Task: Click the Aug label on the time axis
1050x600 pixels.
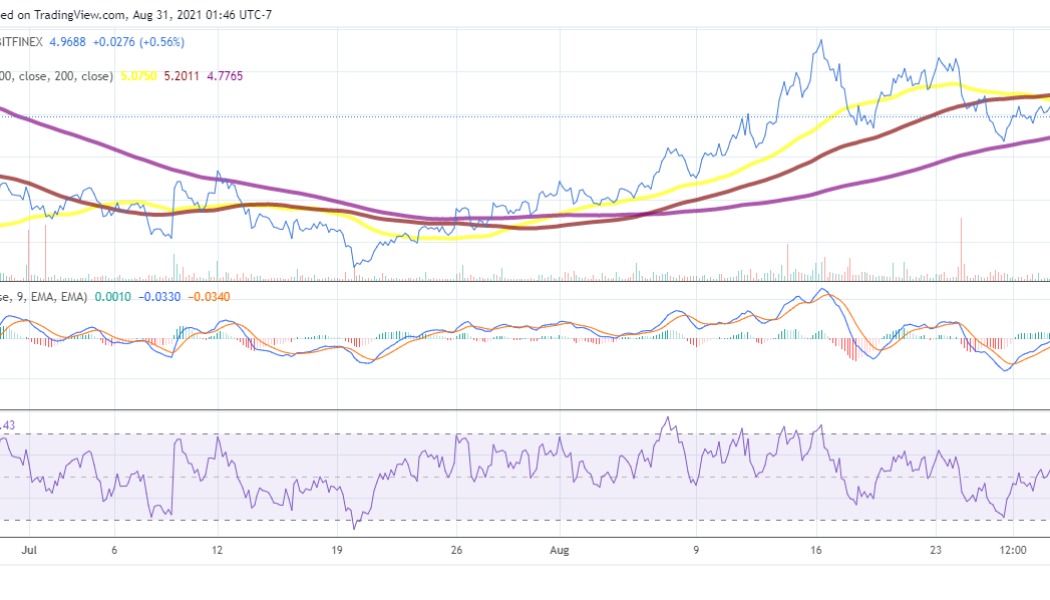Action: (559, 550)
